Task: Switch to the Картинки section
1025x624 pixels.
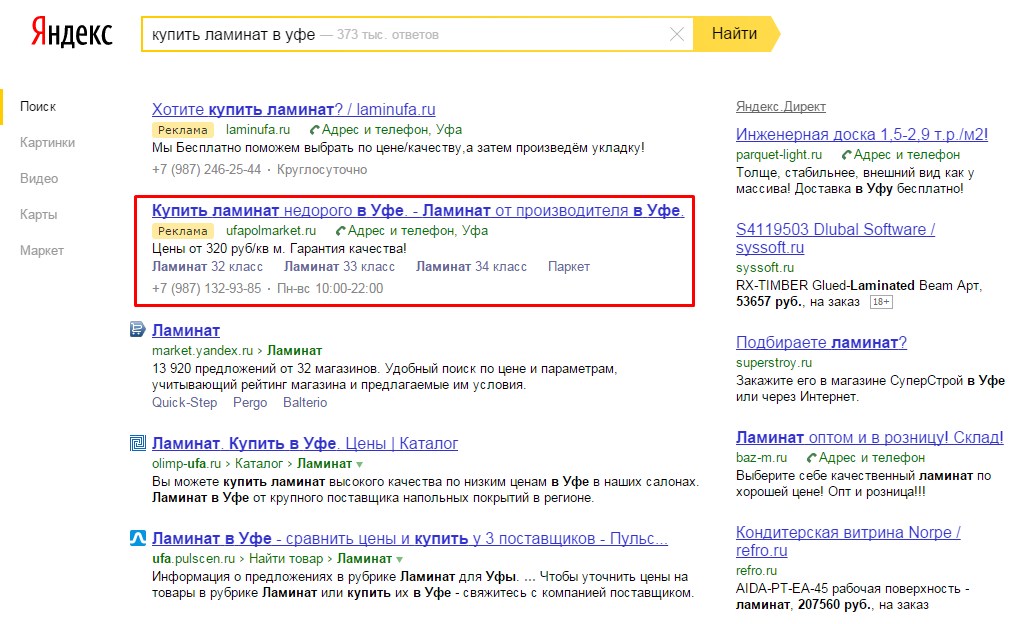Action: tap(47, 142)
